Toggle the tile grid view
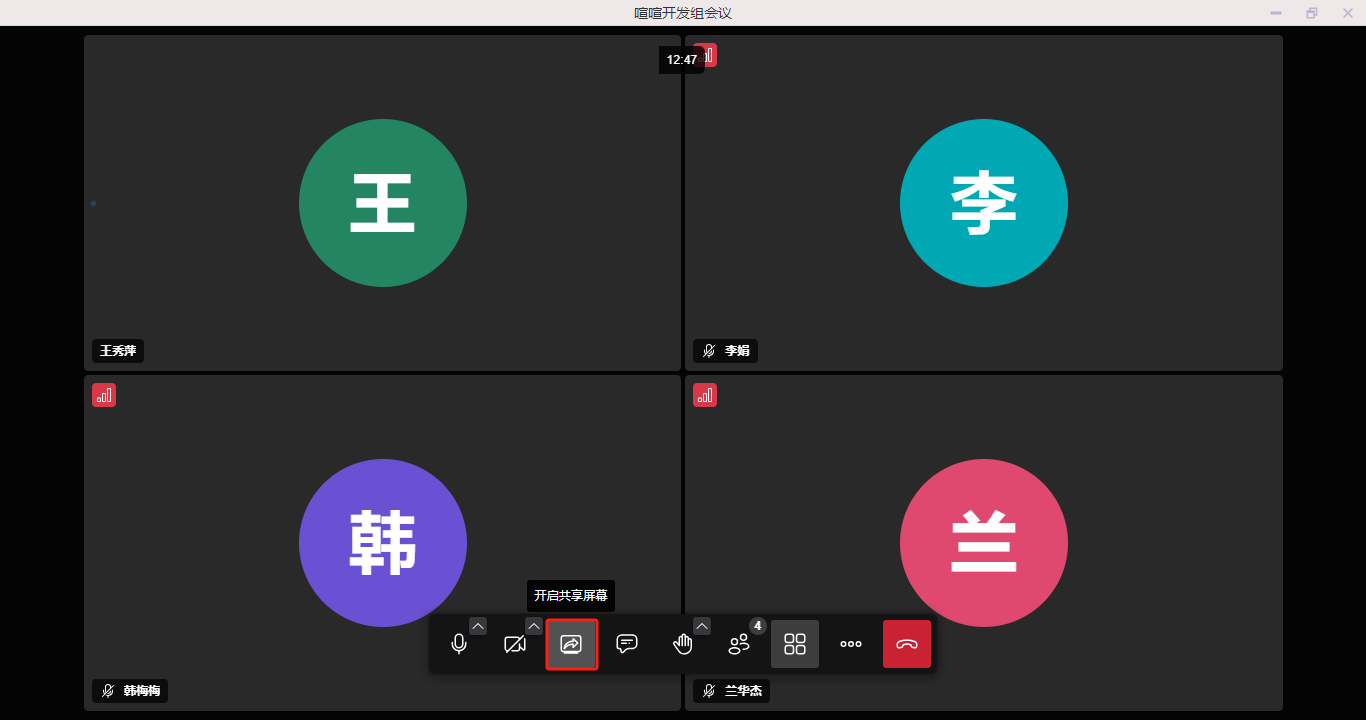 pos(795,644)
